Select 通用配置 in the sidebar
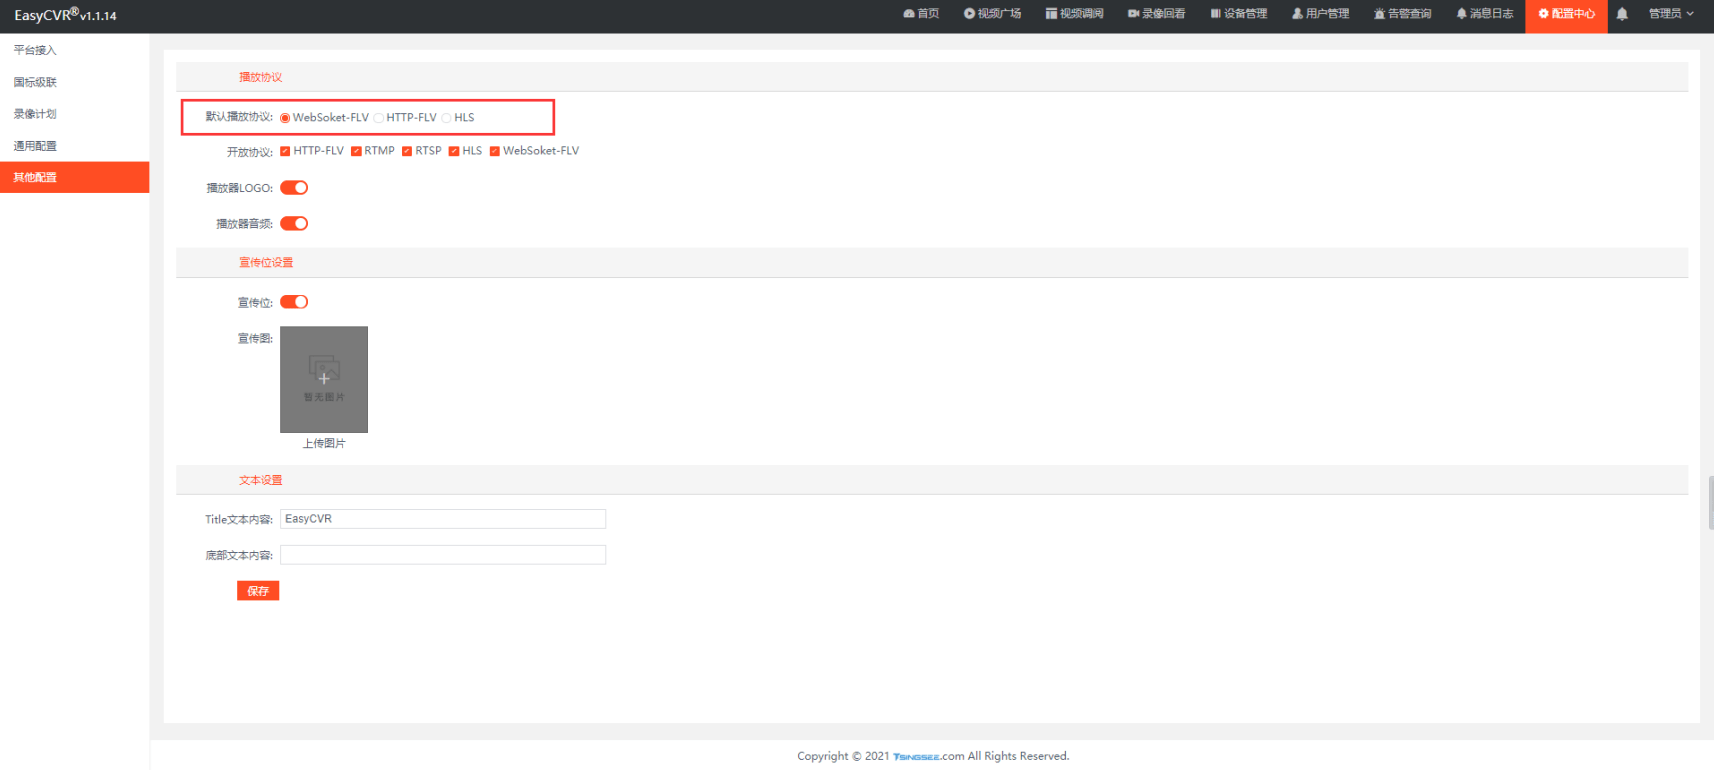The height and width of the screenshot is (770, 1714). [x=36, y=146]
